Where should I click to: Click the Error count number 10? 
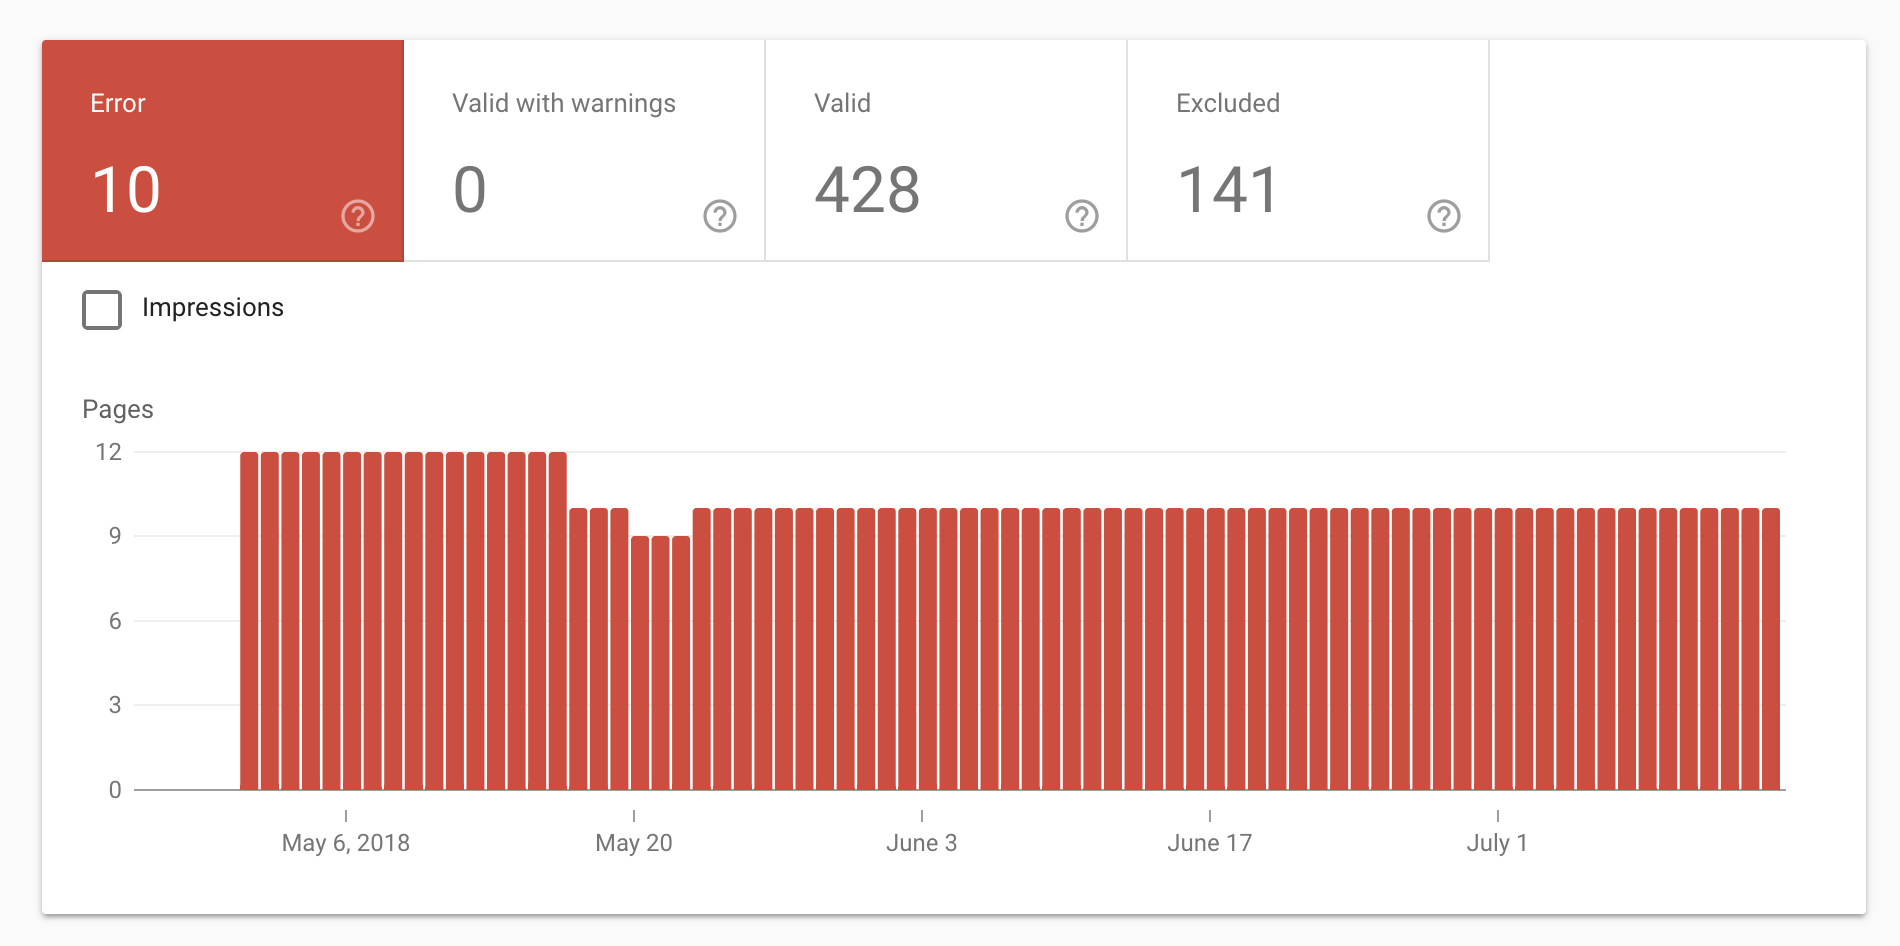126,190
